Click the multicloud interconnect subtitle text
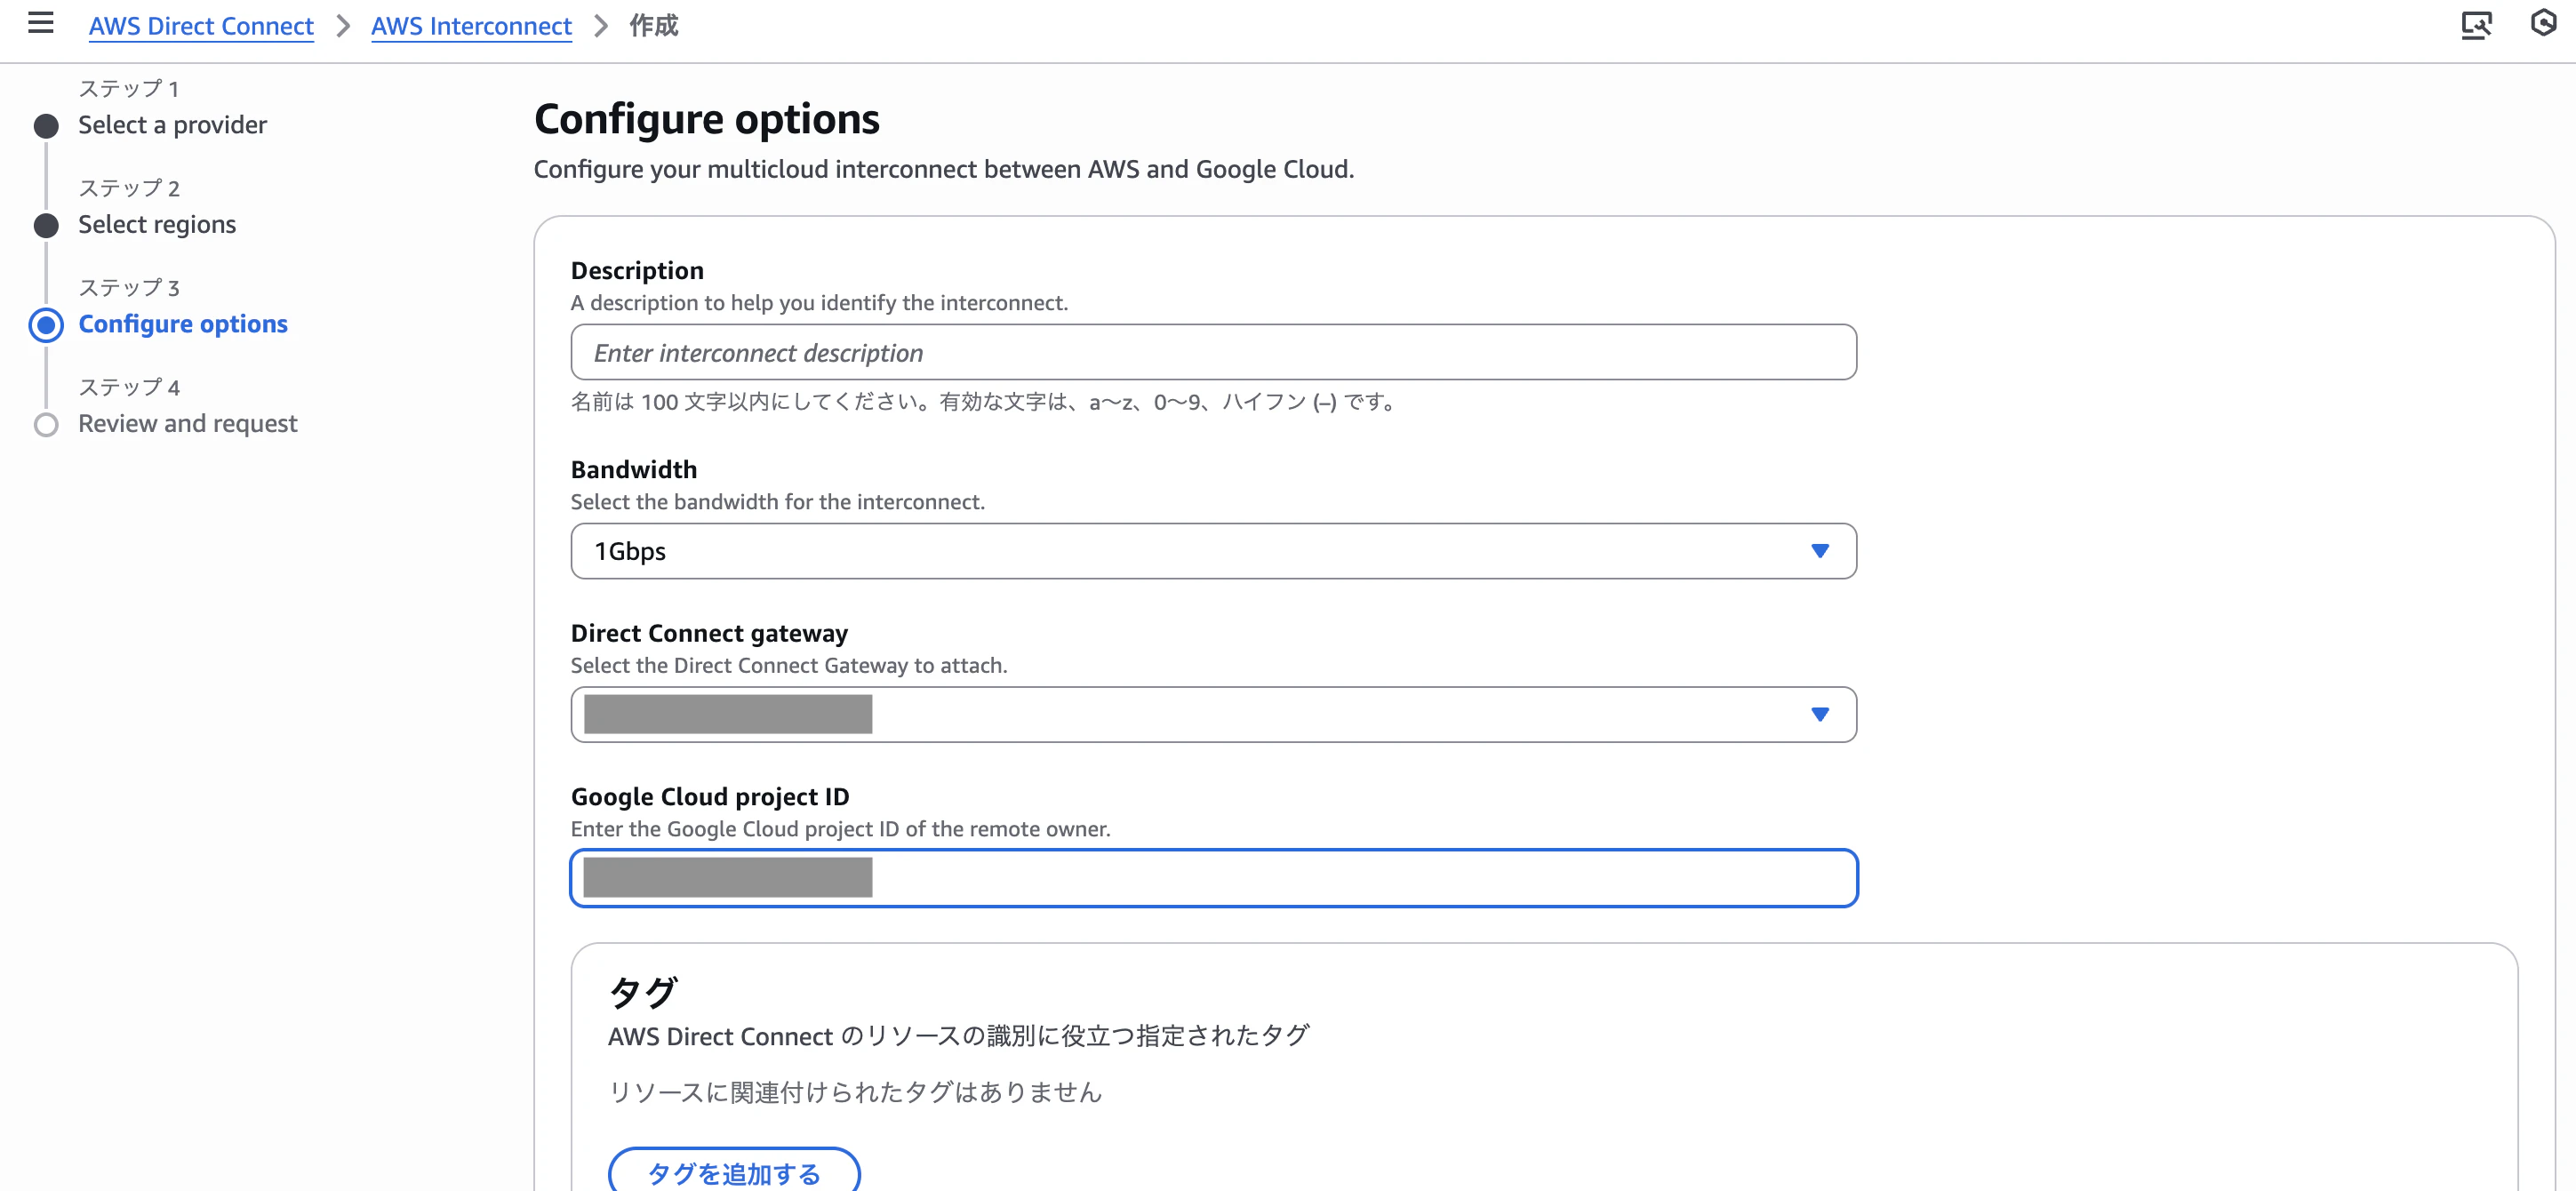2576x1191 pixels. (943, 169)
